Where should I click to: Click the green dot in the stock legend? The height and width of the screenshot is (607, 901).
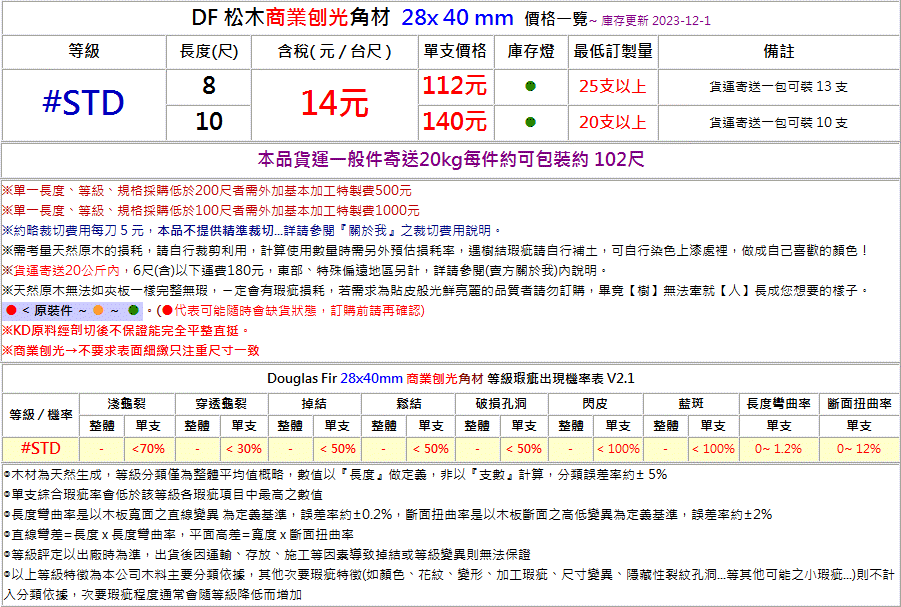pyautogui.click(x=133, y=310)
